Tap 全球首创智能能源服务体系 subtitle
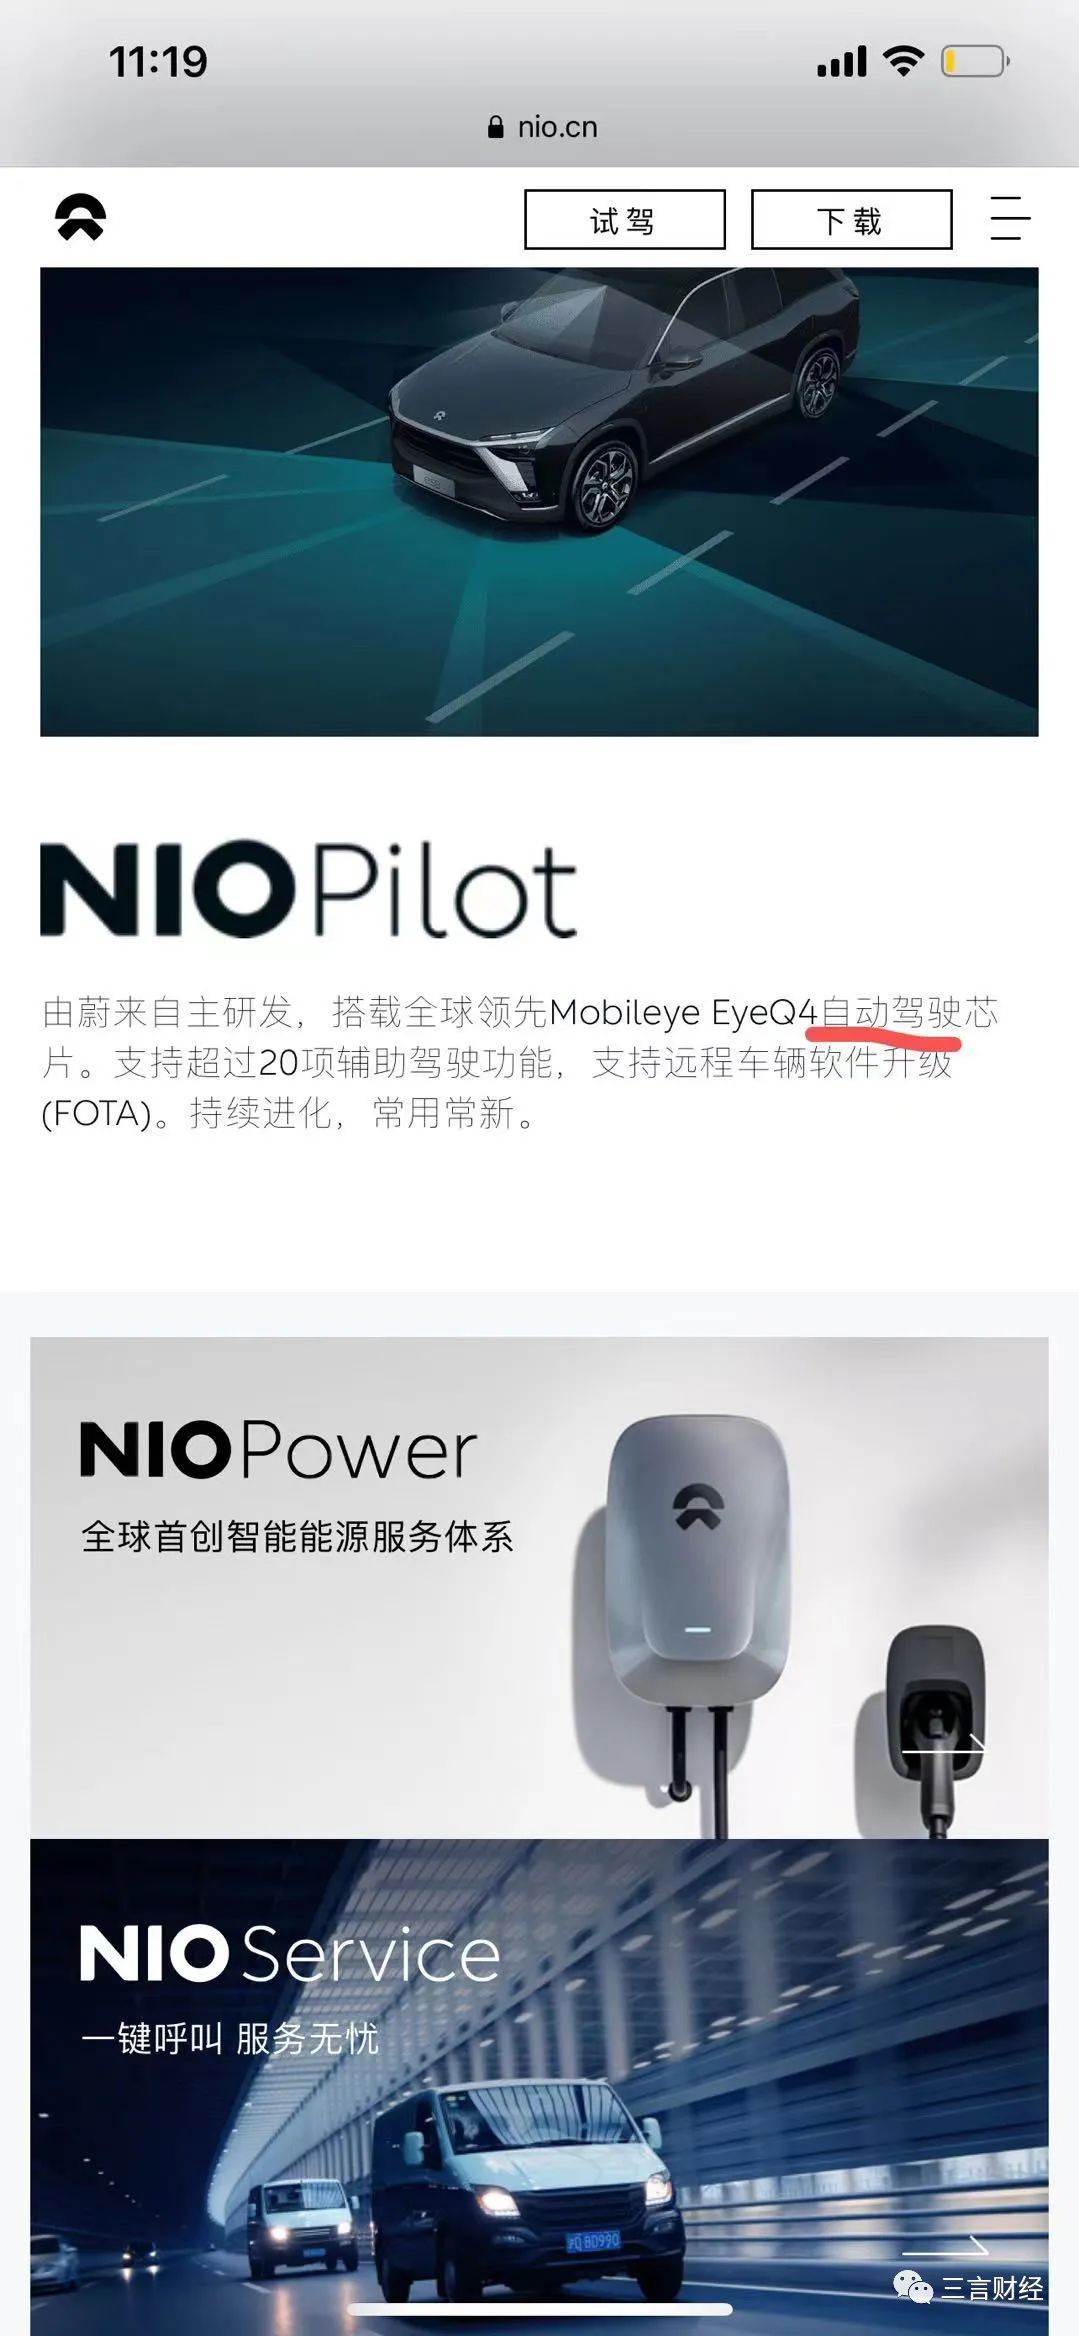The width and height of the screenshot is (1079, 2336). pyautogui.click(x=297, y=1537)
